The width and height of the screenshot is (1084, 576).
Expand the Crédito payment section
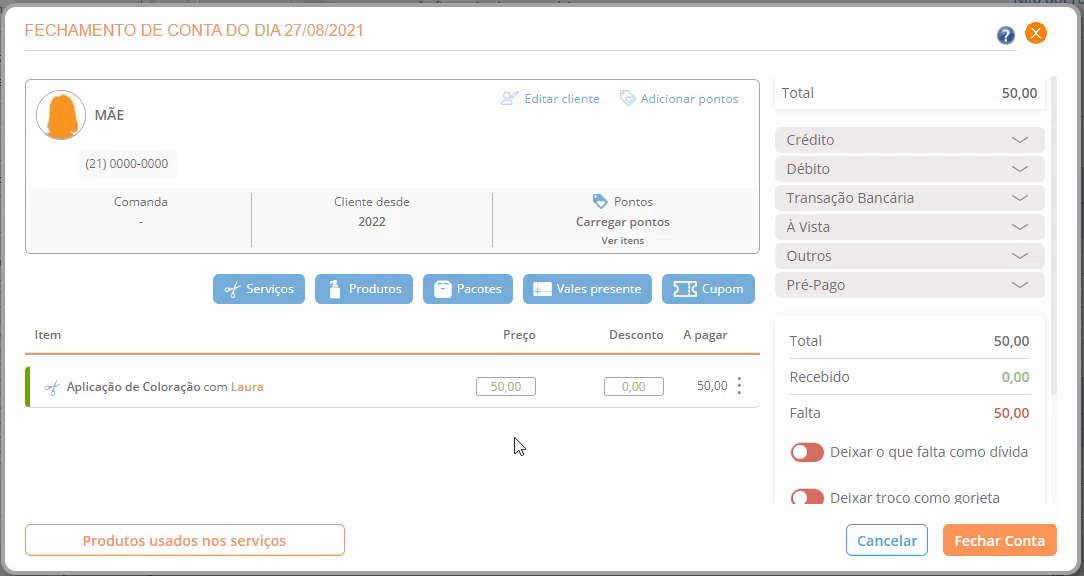pos(909,140)
